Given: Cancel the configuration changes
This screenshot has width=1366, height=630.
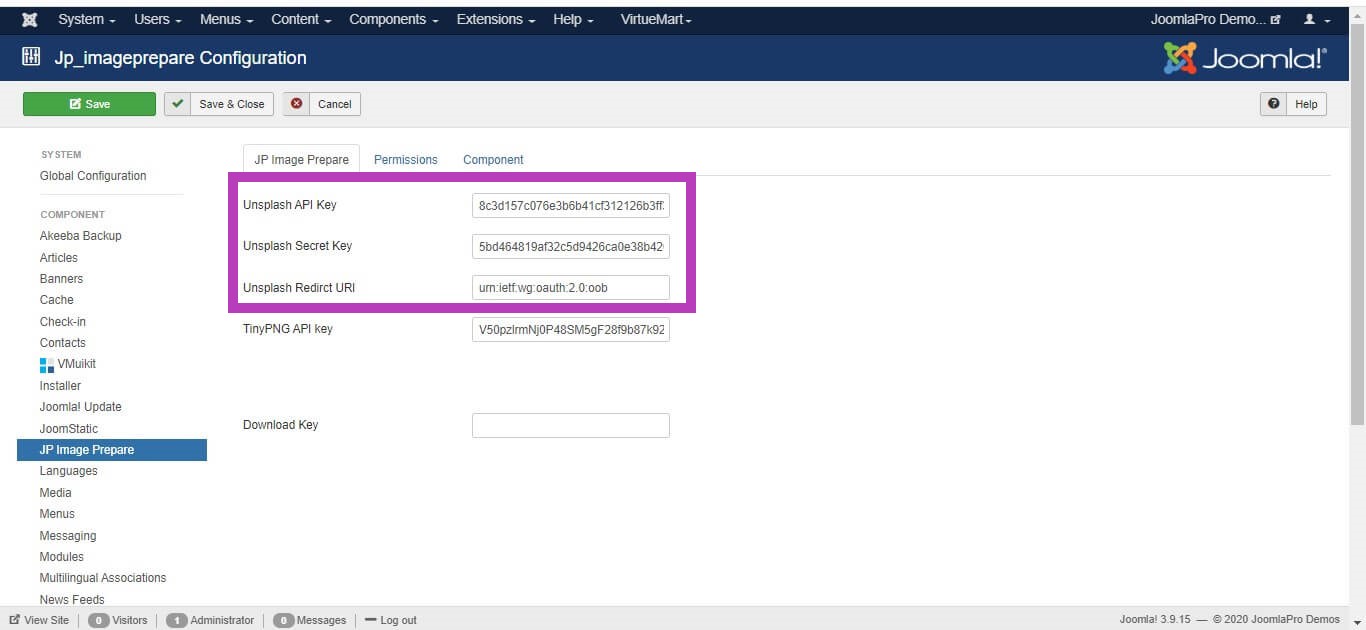Looking at the screenshot, I should coord(322,104).
